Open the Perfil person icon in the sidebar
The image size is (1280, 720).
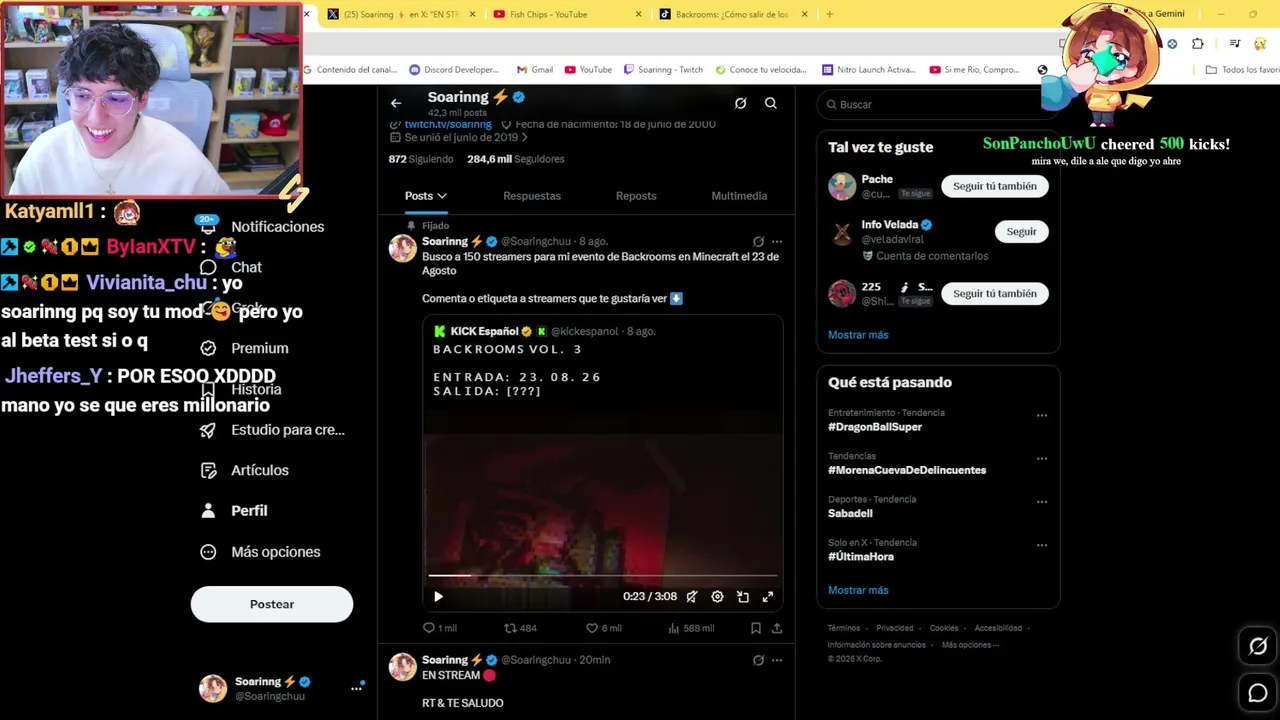tap(208, 511)
